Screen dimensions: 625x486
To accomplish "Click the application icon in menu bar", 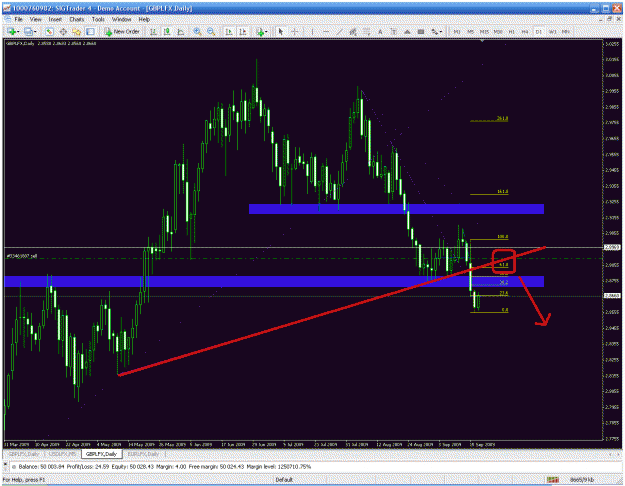I will [7, 20].
